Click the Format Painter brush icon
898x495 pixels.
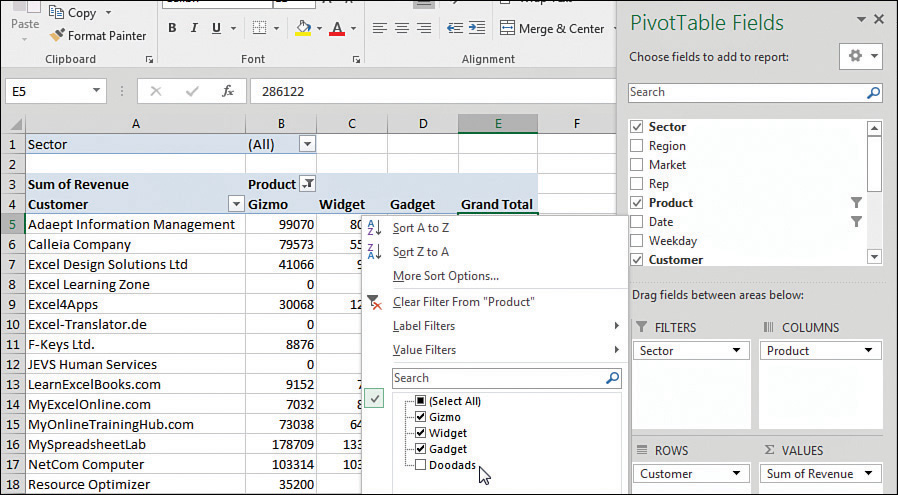(x=57, y=36)
